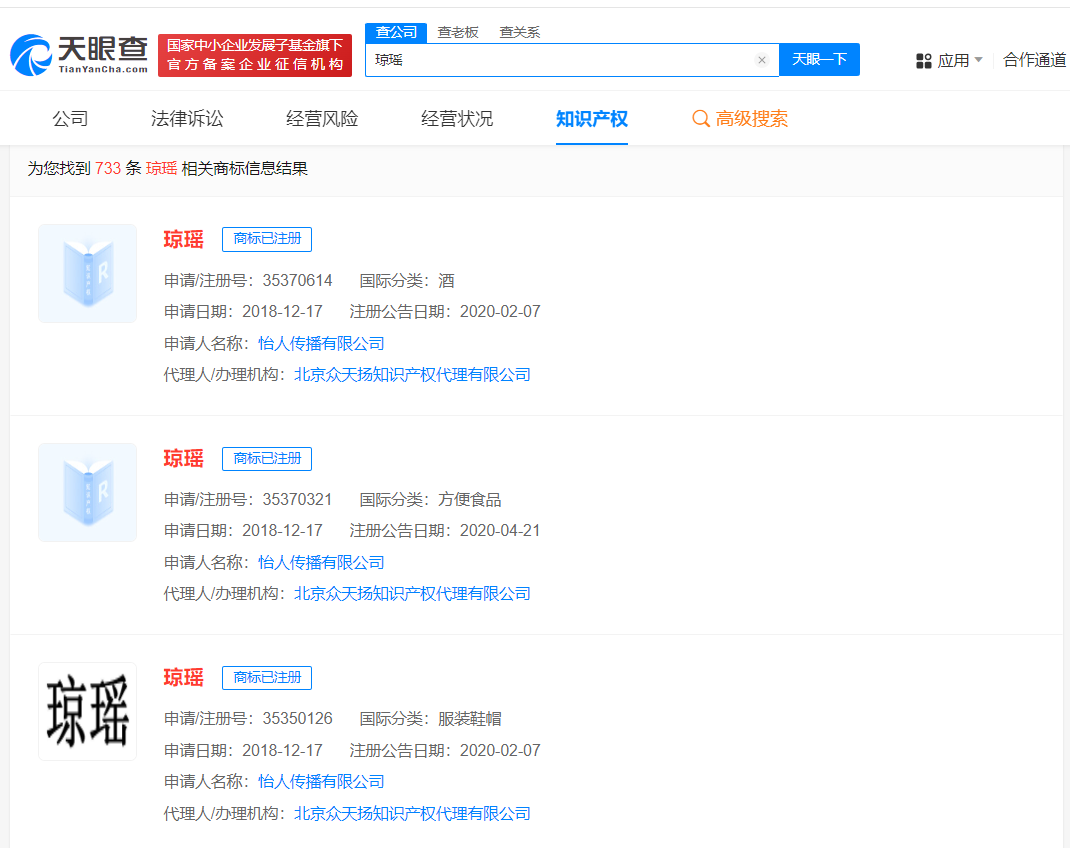Click the 合作通道 link
Viewport: 1070px width, 848px height.
point(1034,60)
